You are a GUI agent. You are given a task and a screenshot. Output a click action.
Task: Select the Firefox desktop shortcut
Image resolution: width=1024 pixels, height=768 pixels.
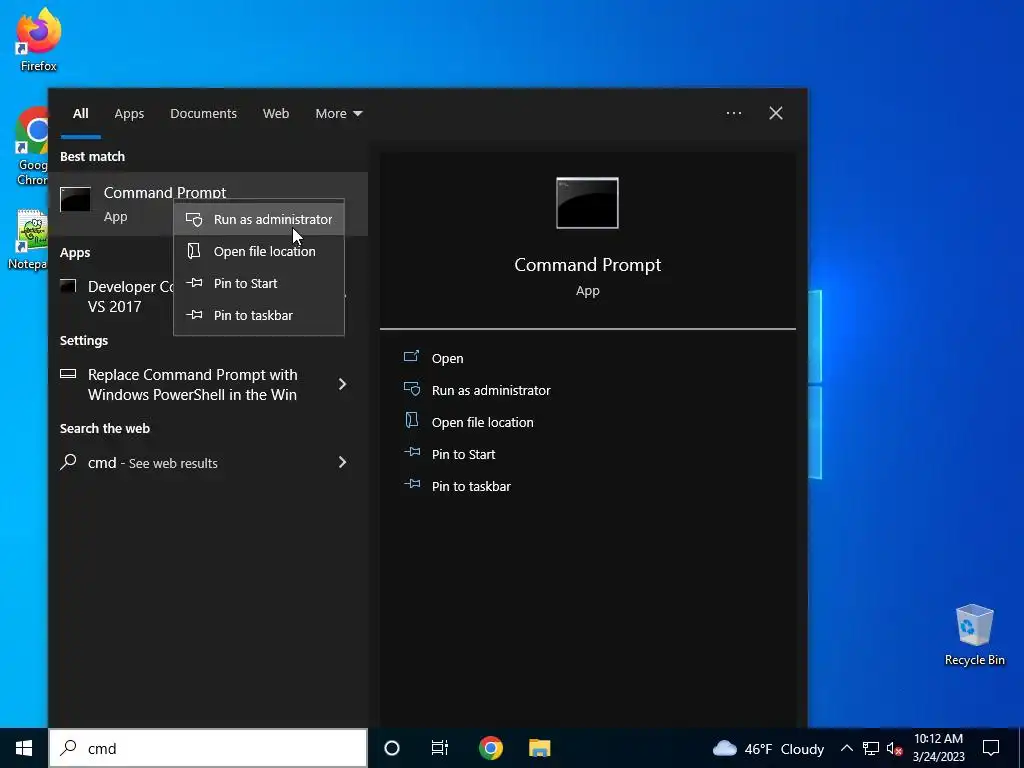[x=39, y=39]
